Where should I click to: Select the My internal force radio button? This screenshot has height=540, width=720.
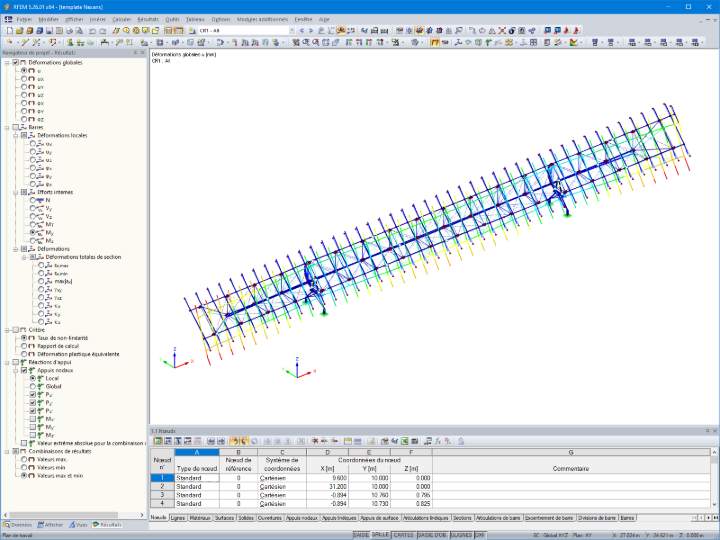point(33,233)
